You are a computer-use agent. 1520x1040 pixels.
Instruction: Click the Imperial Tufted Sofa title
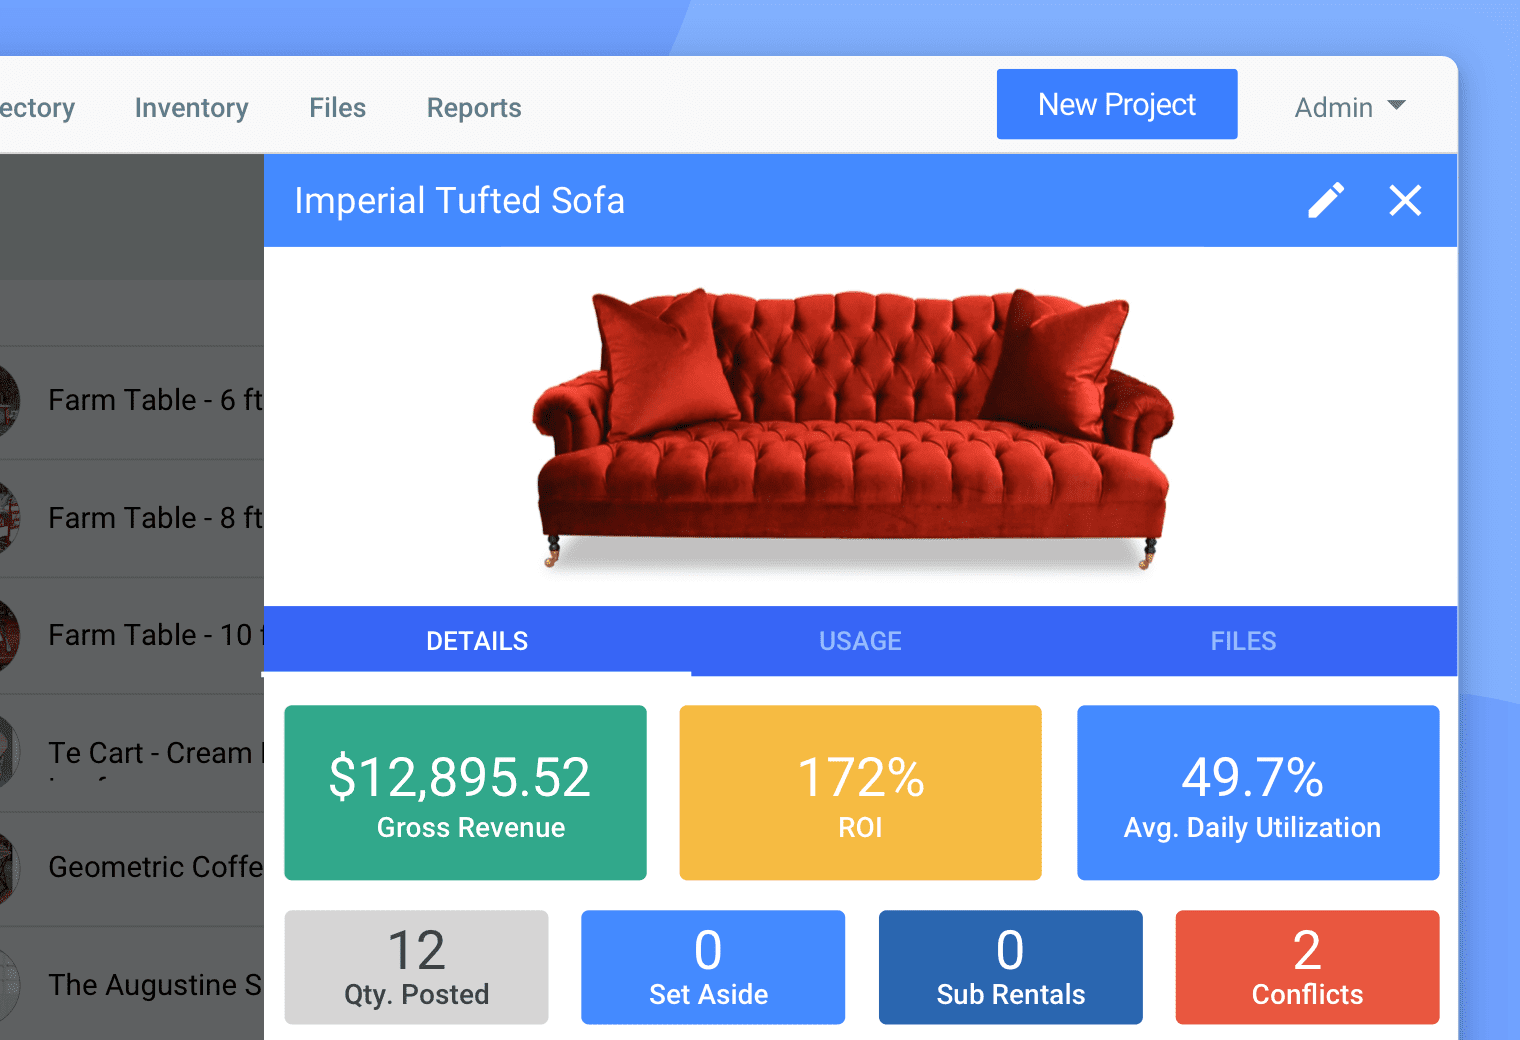coord(459,200)
